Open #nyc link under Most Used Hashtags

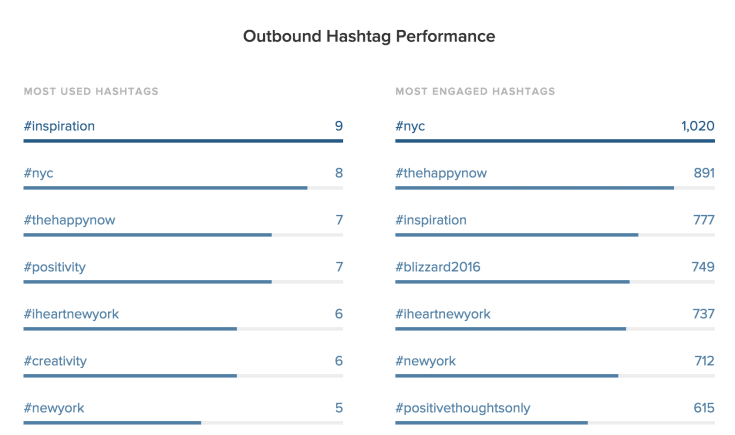[x=39, y=173]
